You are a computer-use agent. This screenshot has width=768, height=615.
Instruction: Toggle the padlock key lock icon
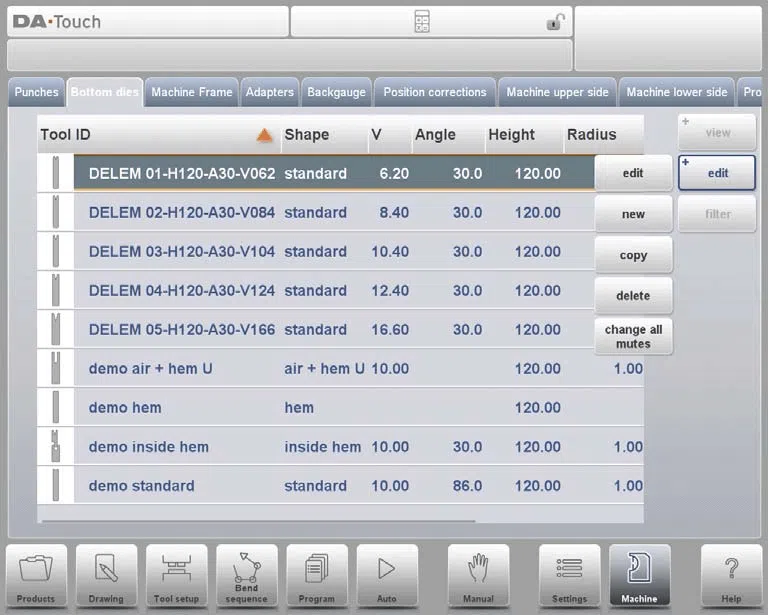(x=555, y=22)
